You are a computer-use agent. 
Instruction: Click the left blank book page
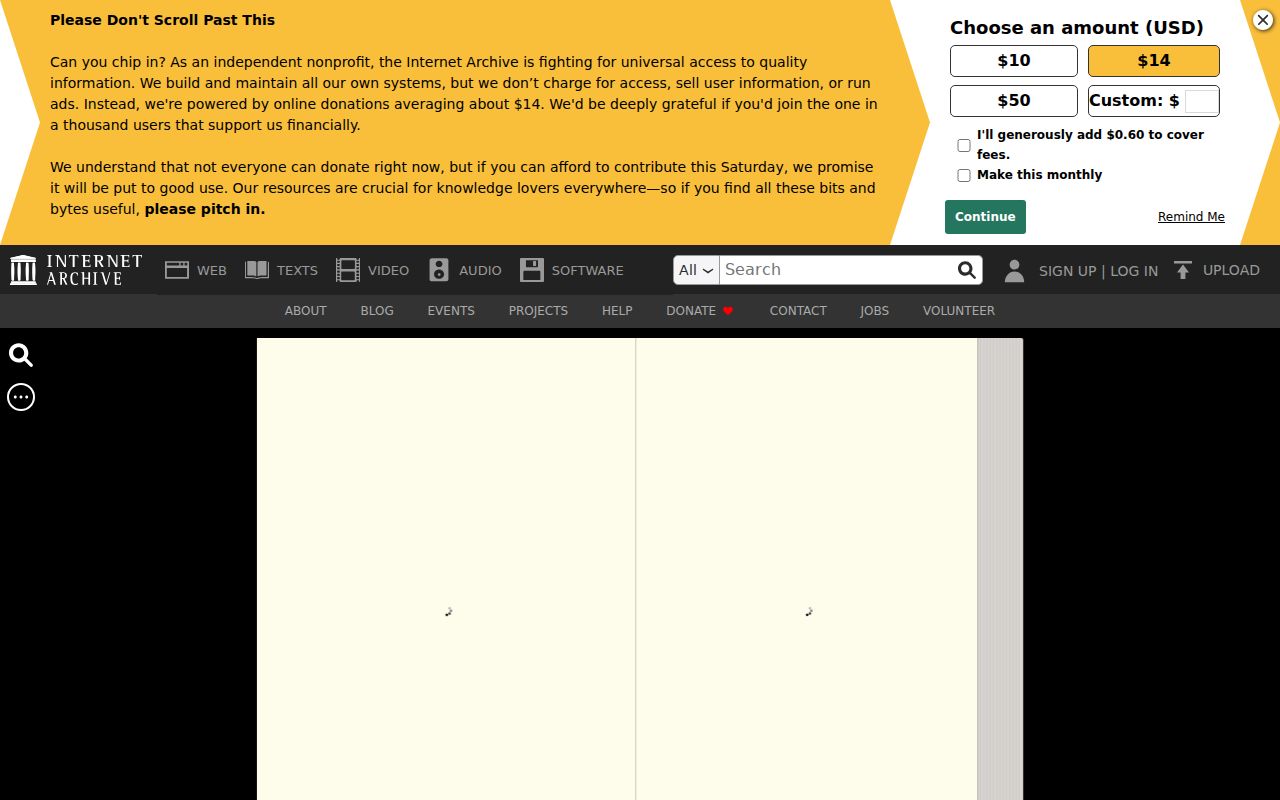tap(446, 569)
